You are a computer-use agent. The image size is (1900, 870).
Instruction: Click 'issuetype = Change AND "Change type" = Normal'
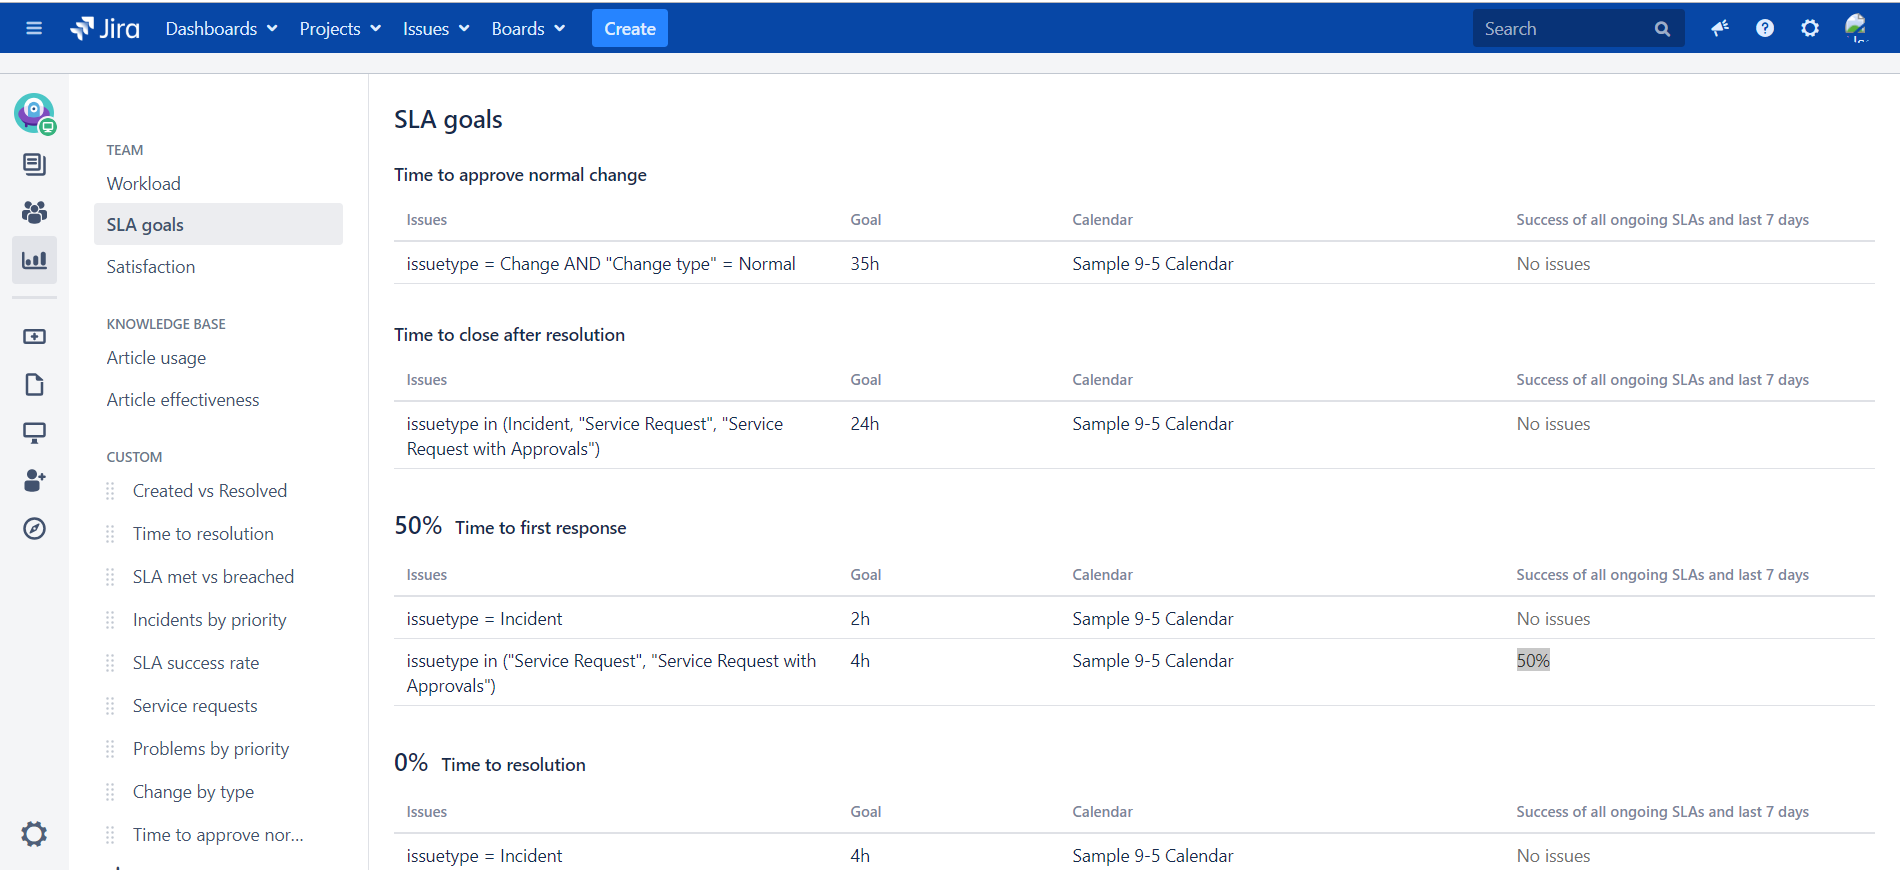coord(601,264)
